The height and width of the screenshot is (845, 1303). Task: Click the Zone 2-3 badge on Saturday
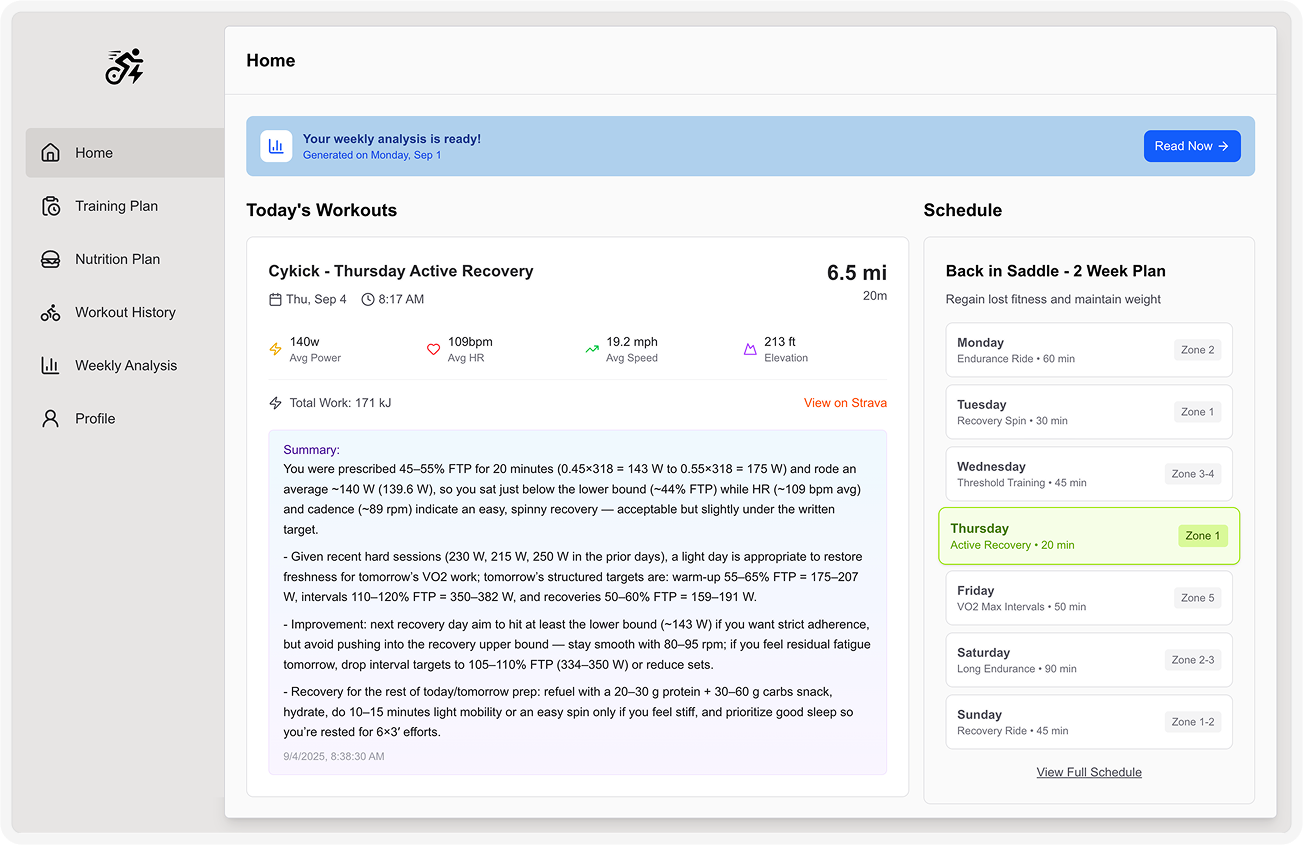pyautogui.click(x=1193, y=660)
